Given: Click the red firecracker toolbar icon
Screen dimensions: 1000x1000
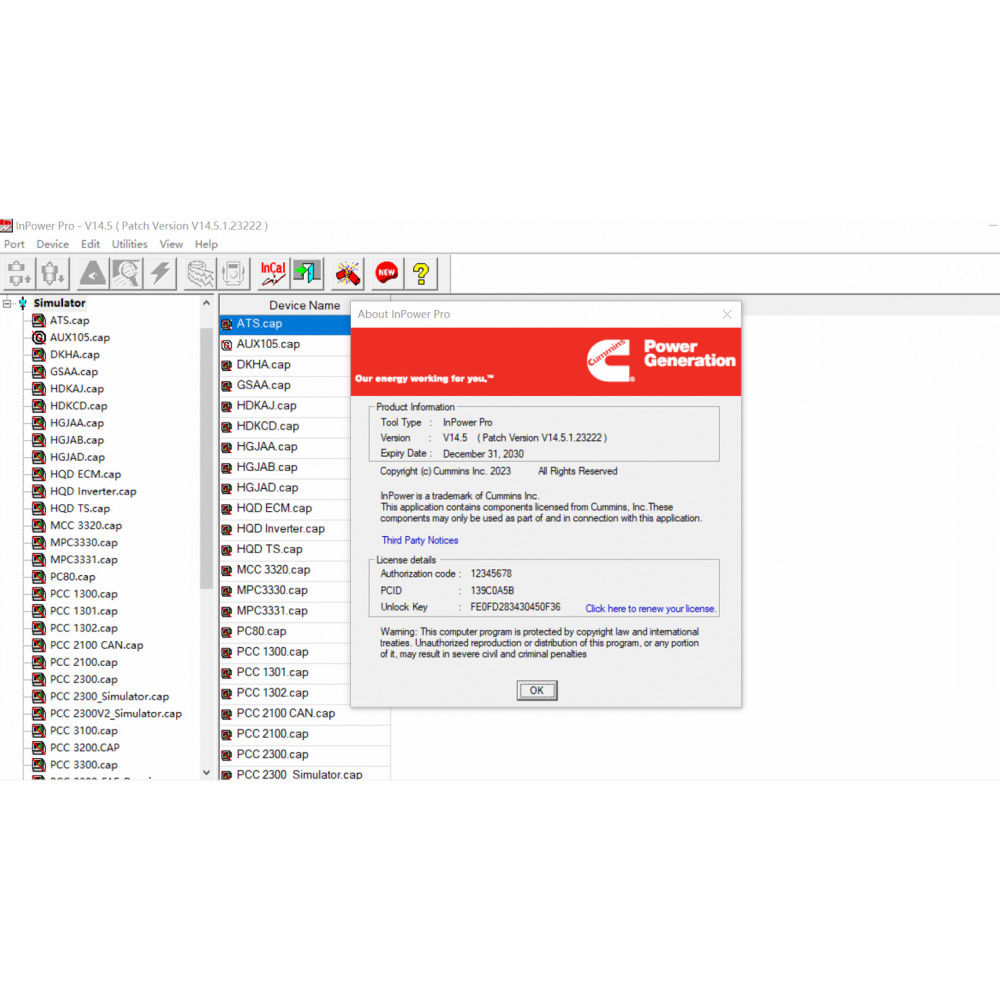Looking at the screenshot, I should [348, 272].
